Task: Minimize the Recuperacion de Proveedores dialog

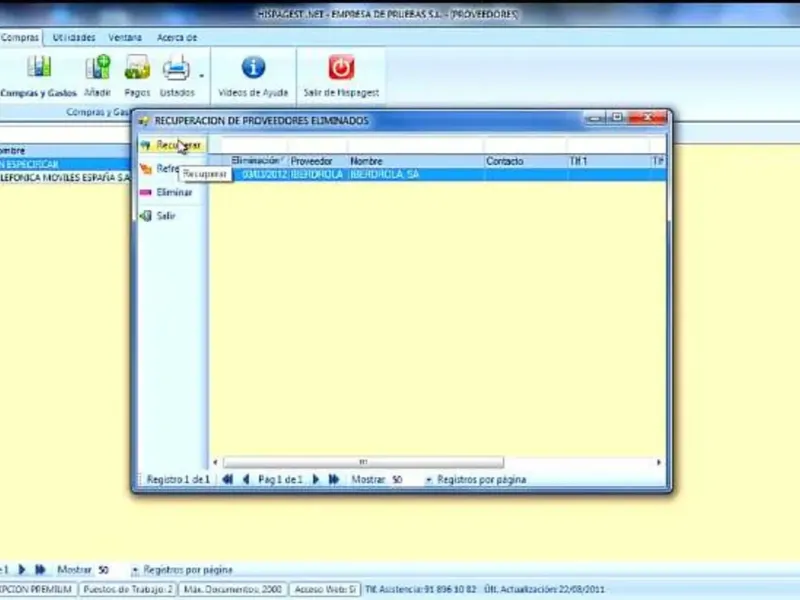Action: click(x=595, y=118)
